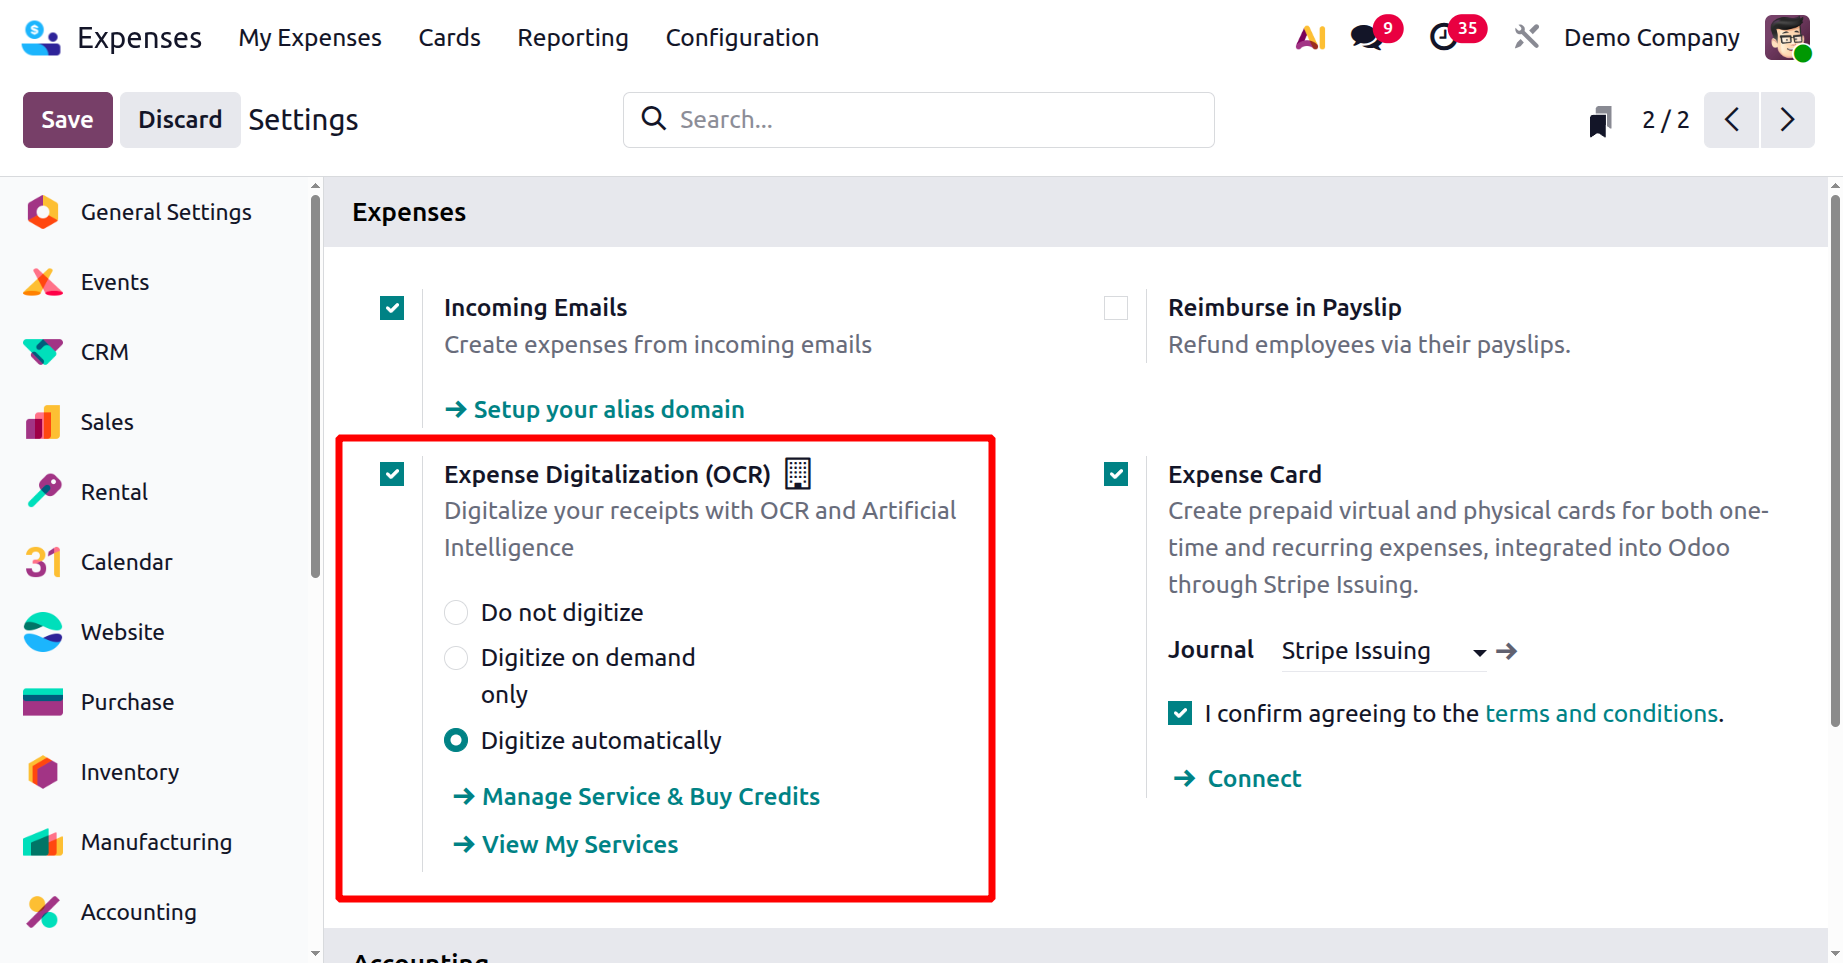Select the Do not digitize option
Screen dimensions: 1843x963
point(456,612)
